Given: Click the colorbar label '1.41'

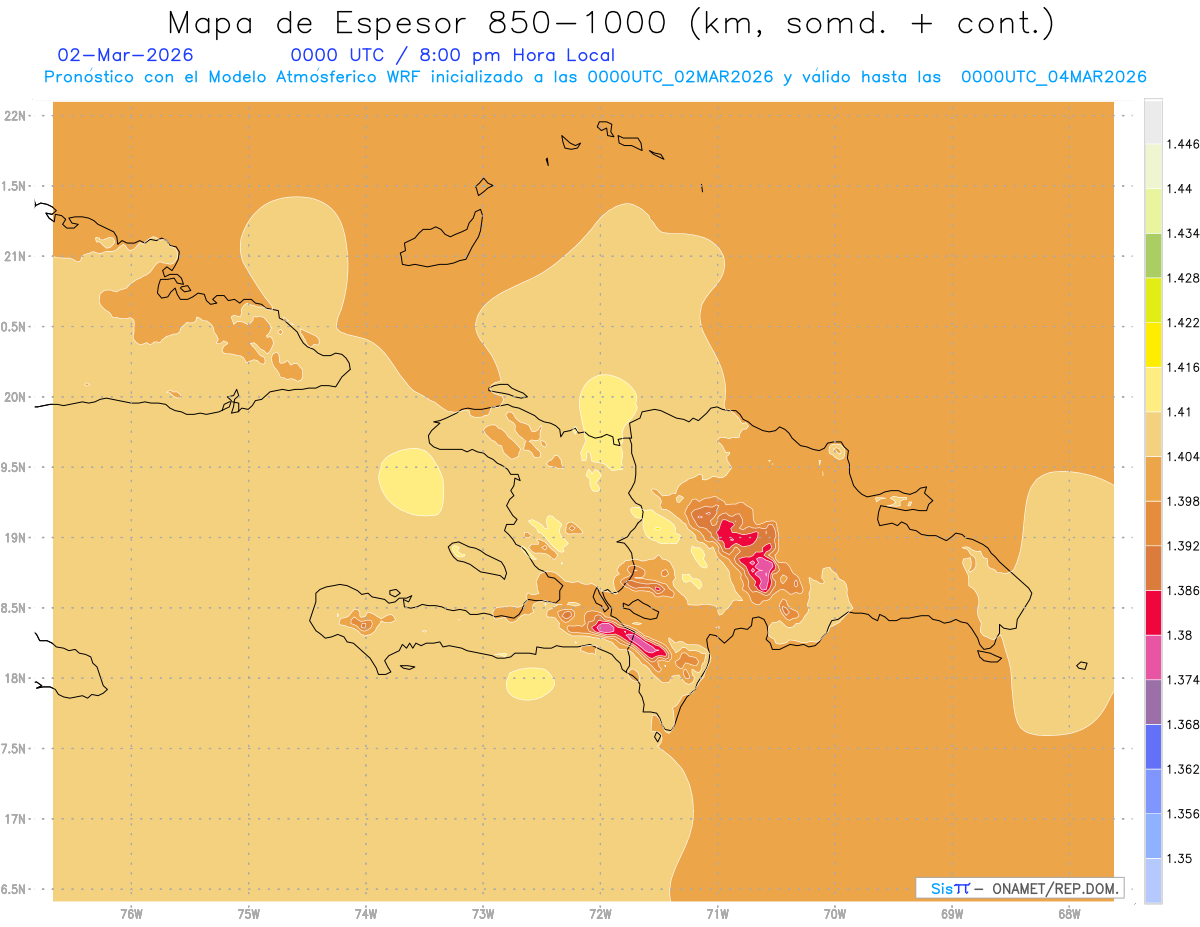Looking at the screenshot, I should coord(1180,412).
